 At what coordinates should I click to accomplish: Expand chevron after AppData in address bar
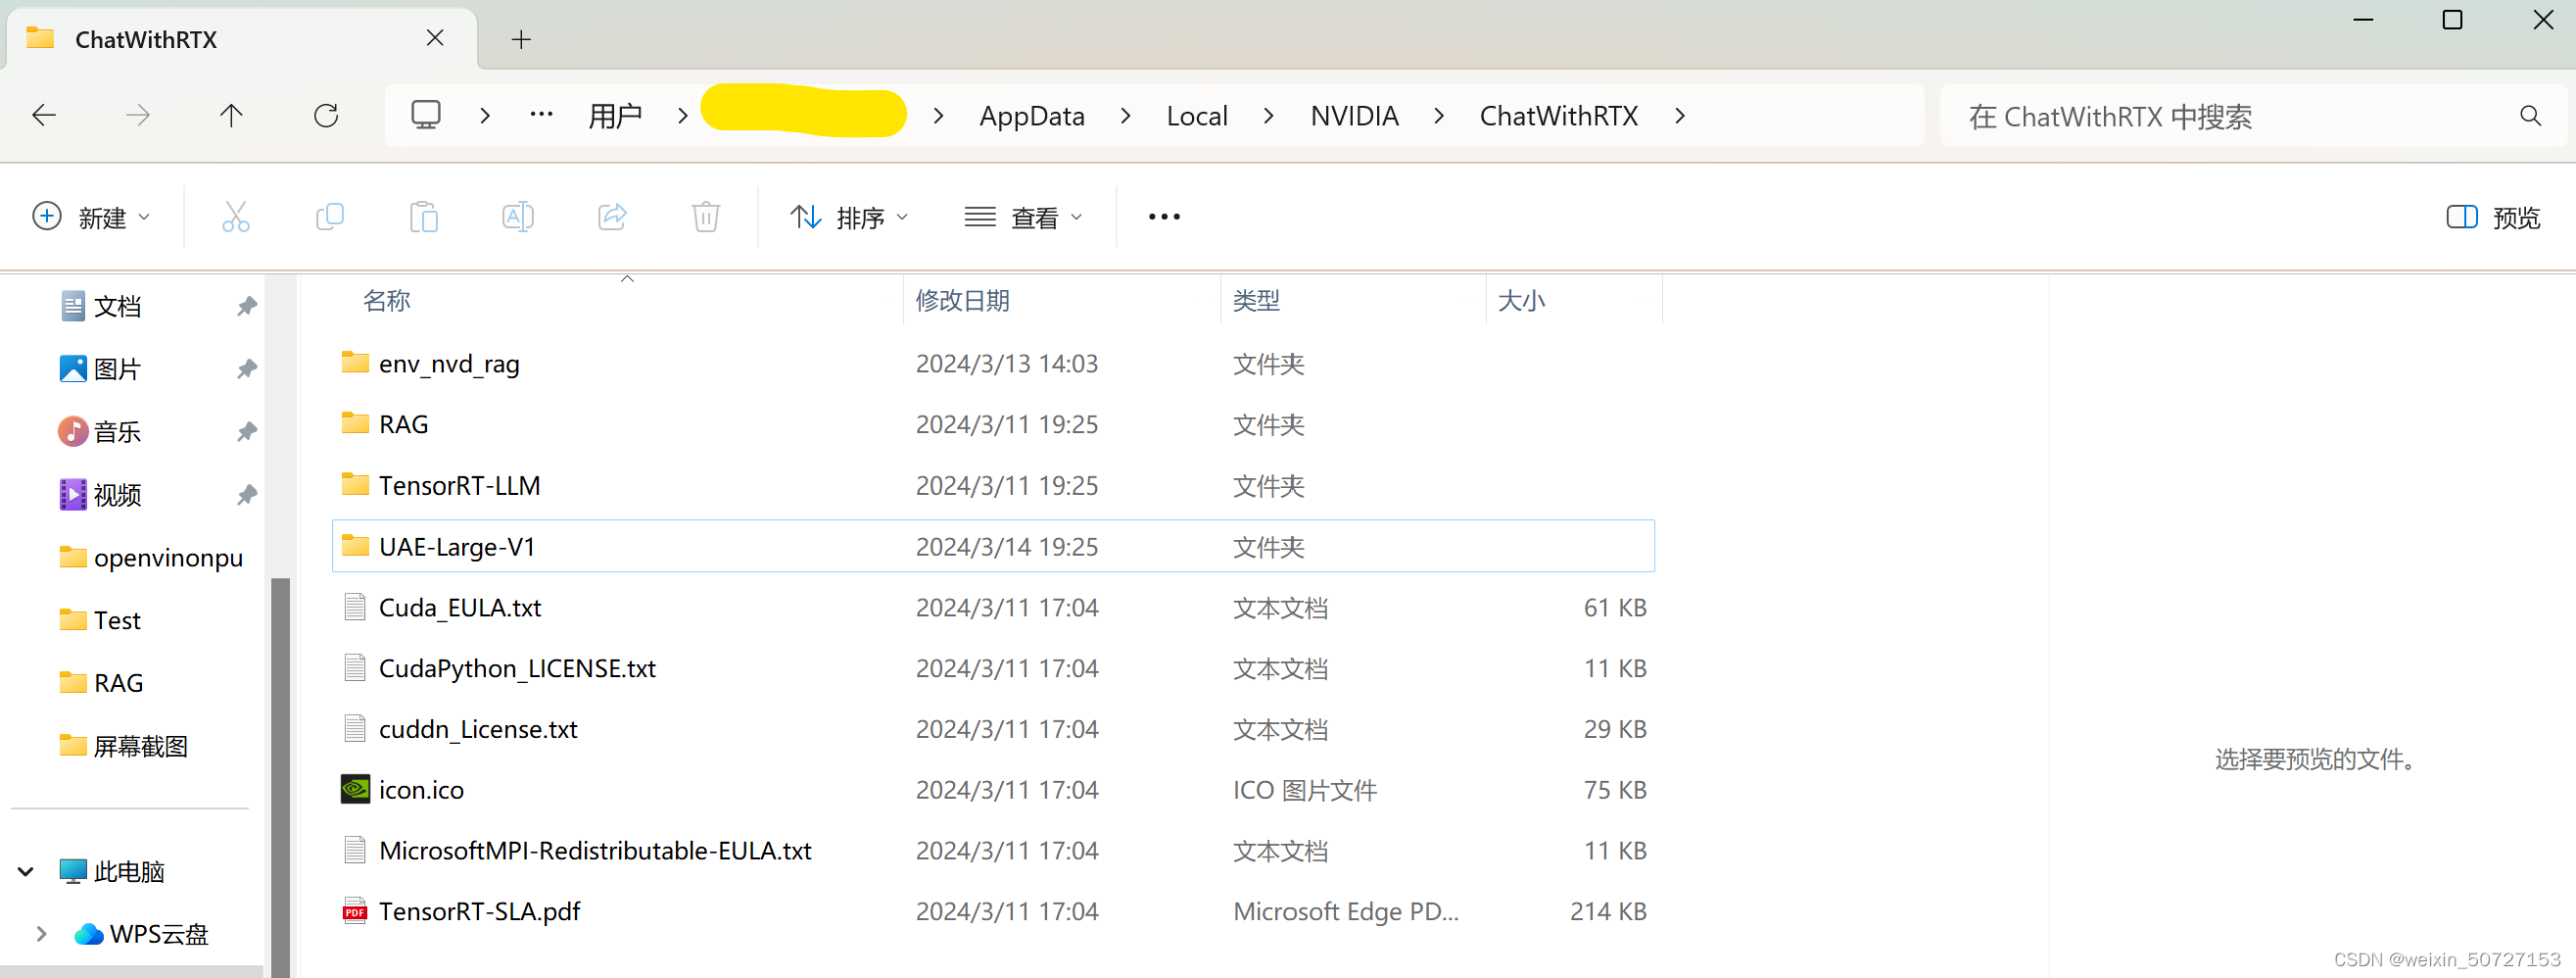[1126, 116]
